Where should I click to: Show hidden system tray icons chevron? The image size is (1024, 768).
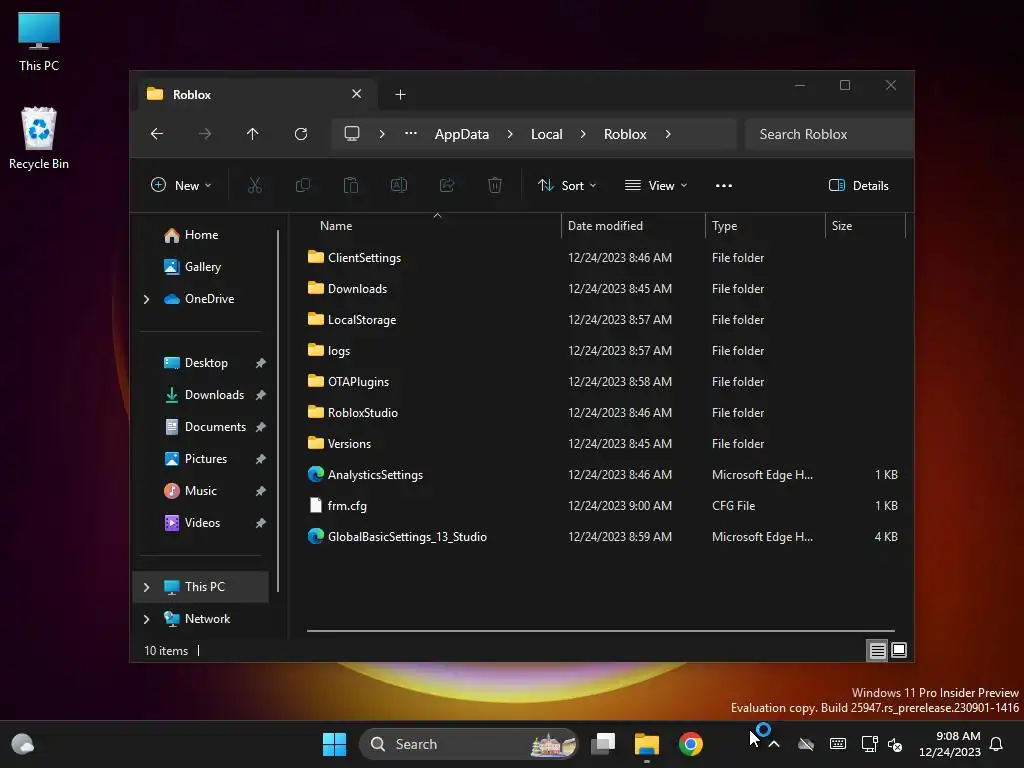775,744
